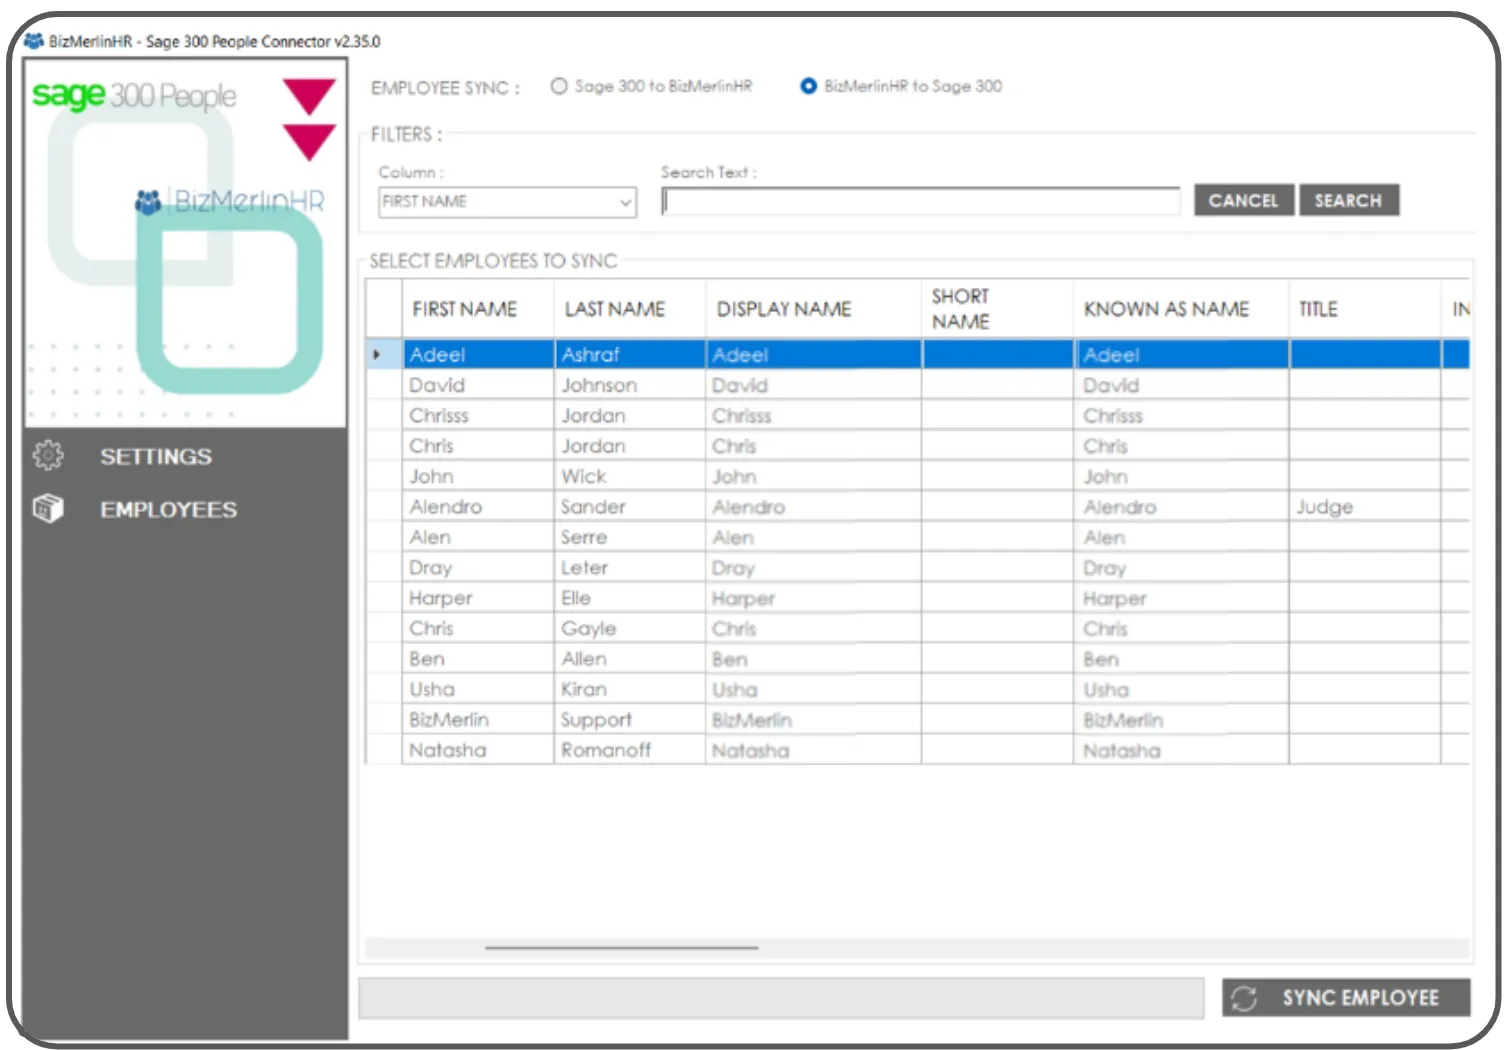Select the first name cell 'Natasha'
Viewport: 1506px width, 1050px height.
(479, 750)
